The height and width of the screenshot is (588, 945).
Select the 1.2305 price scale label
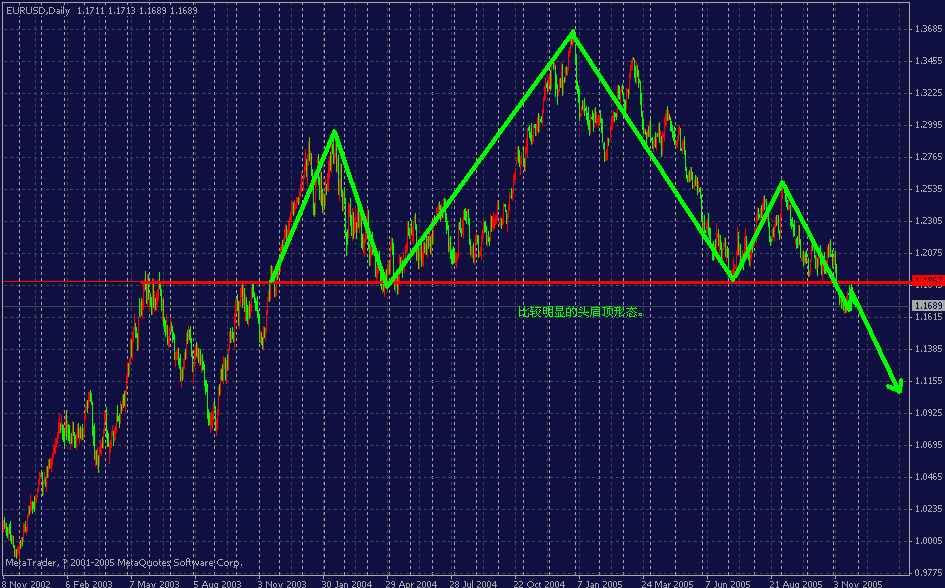point(928,220)
